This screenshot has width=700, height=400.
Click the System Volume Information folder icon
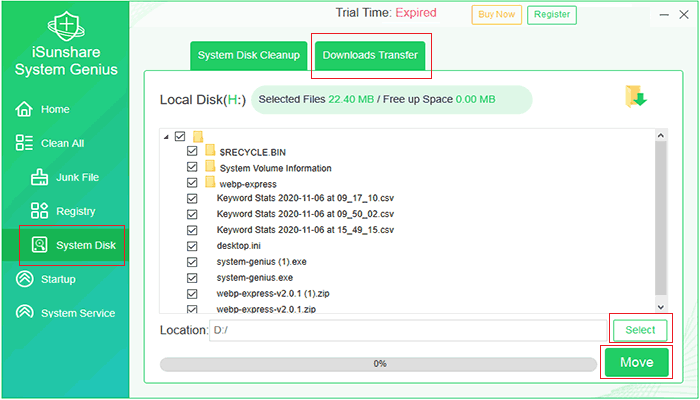[x=210, y=167]
